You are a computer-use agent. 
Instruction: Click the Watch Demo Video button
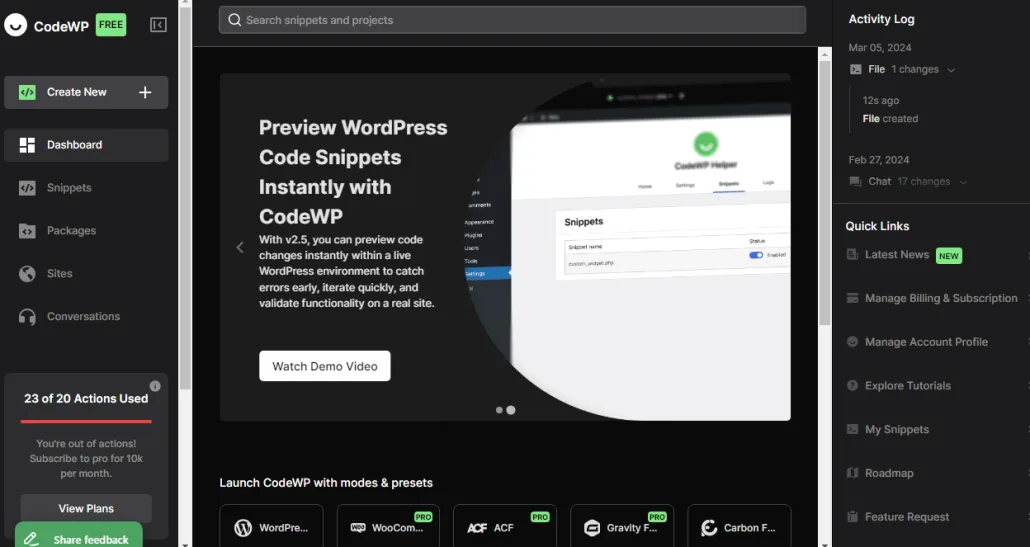[x=325, y=366]
